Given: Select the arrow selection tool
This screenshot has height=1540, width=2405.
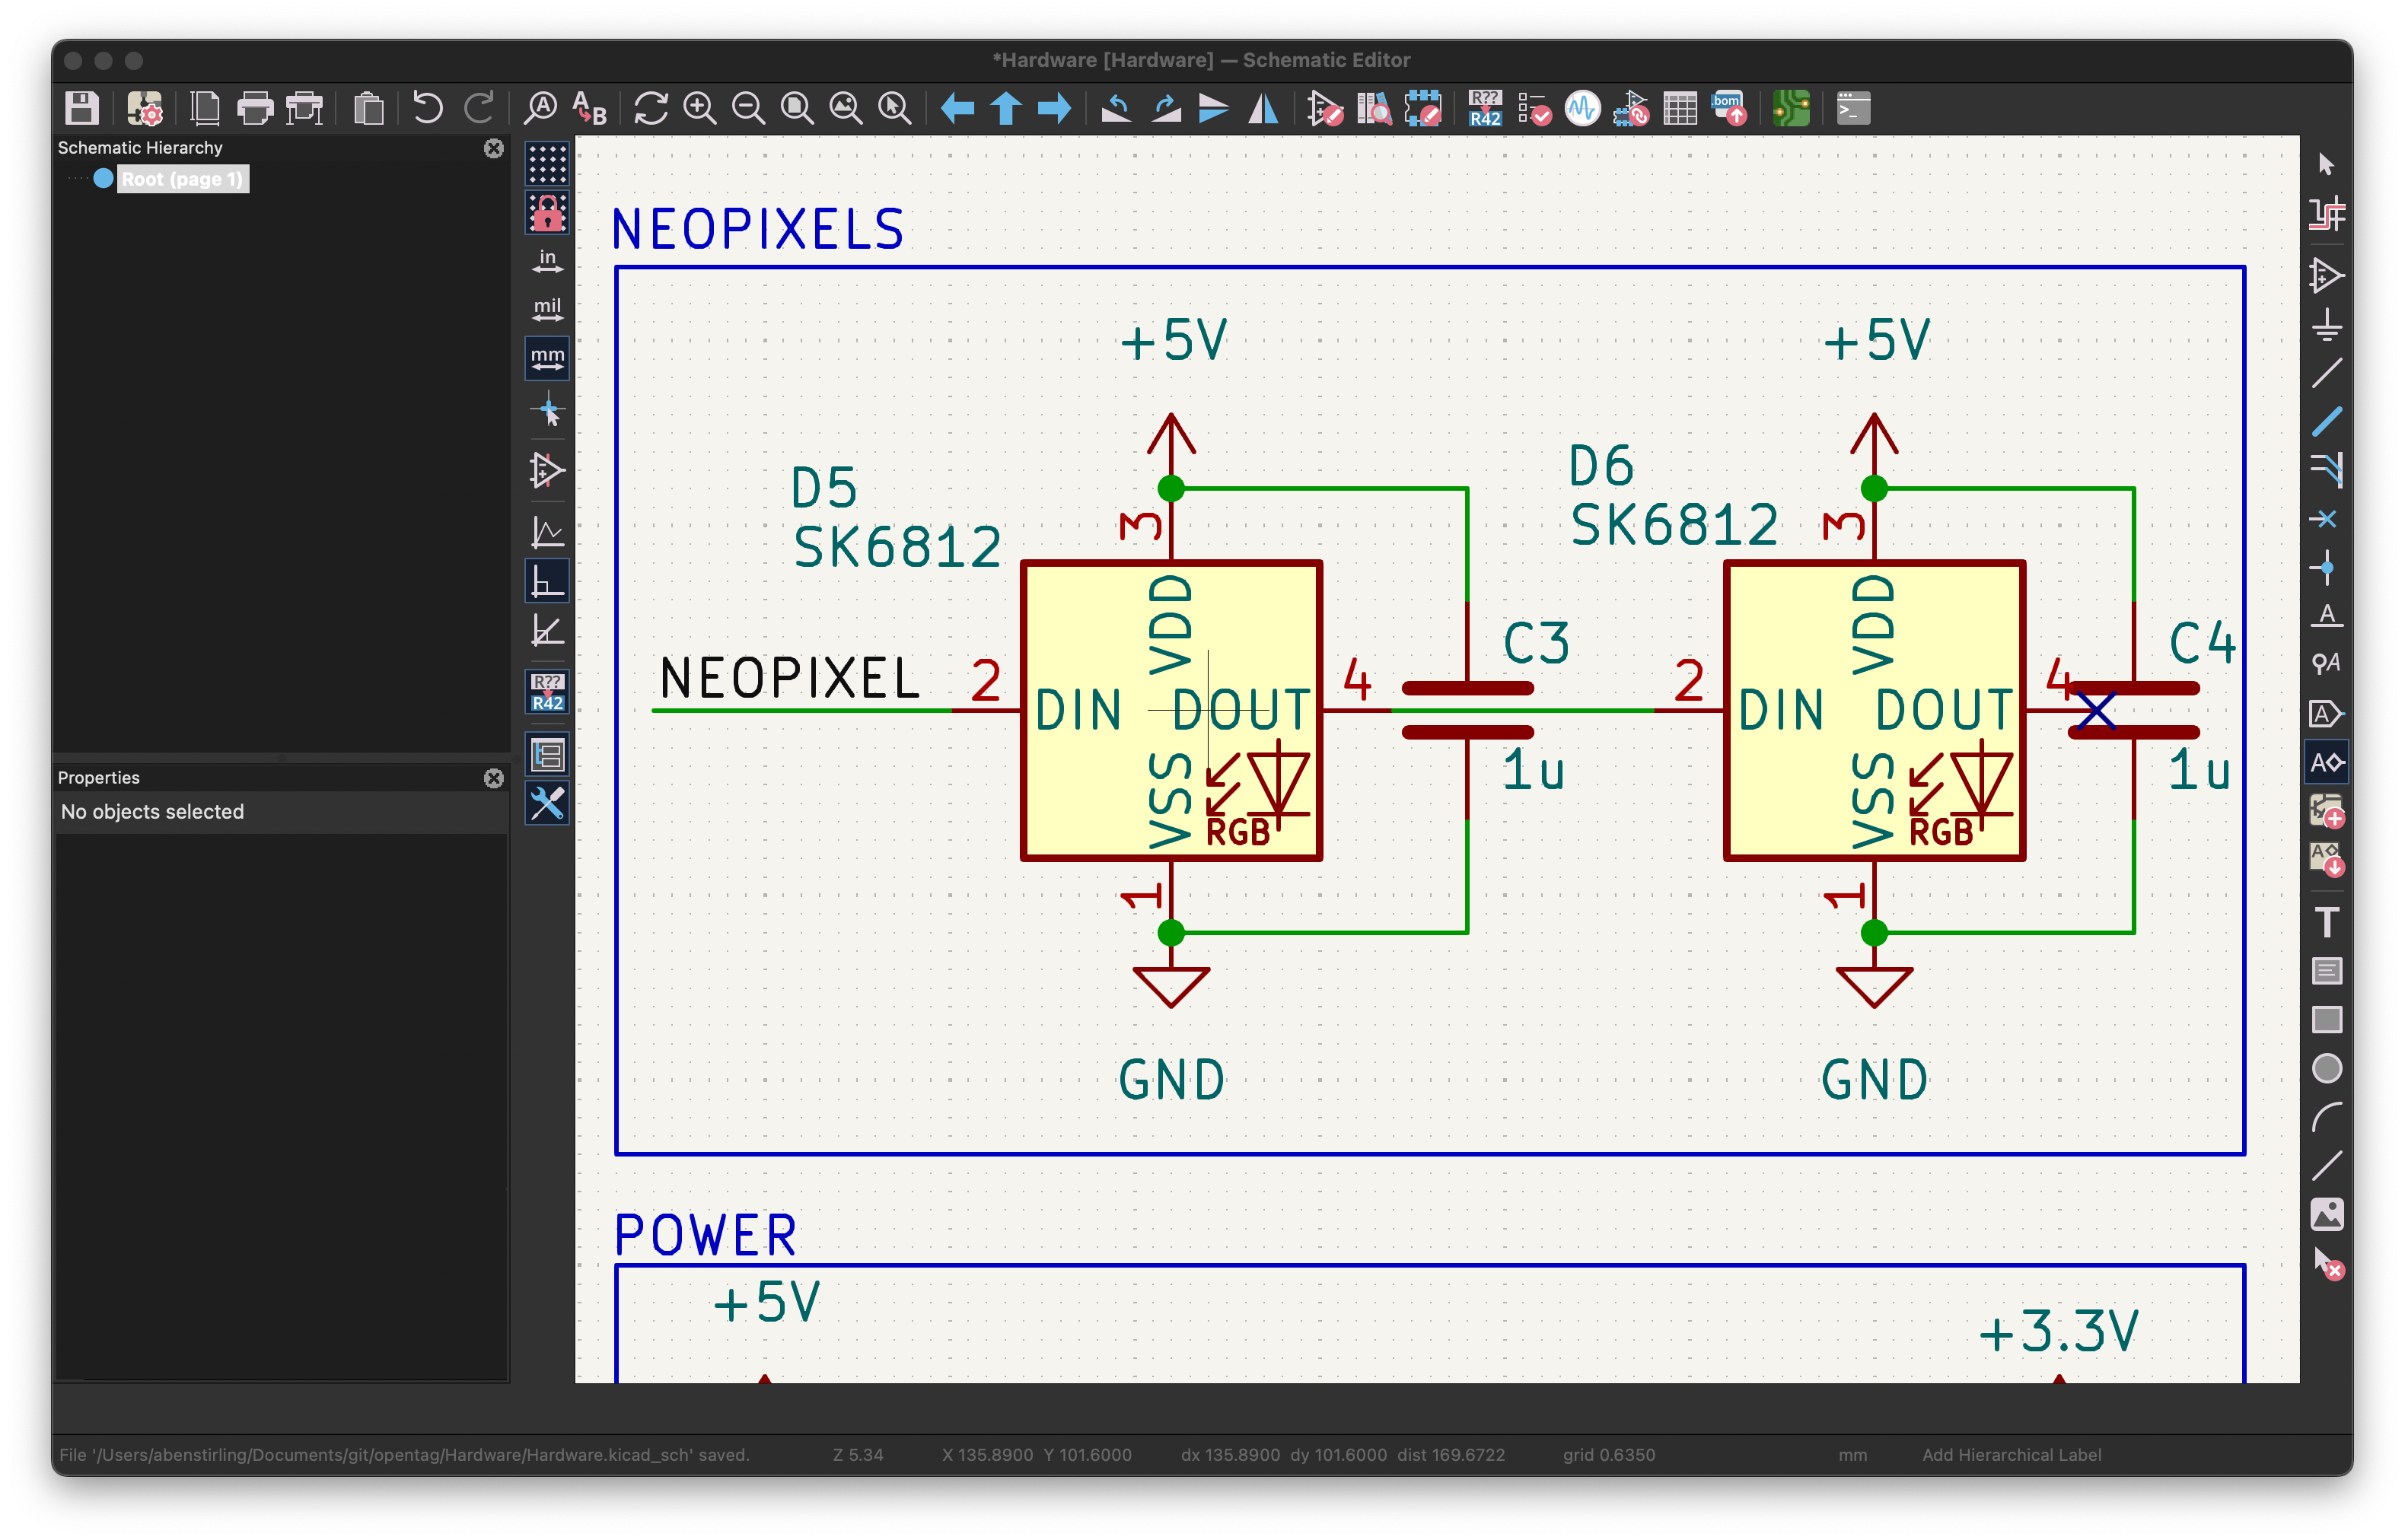Looking at the screenshot, I should [2326, 164].
